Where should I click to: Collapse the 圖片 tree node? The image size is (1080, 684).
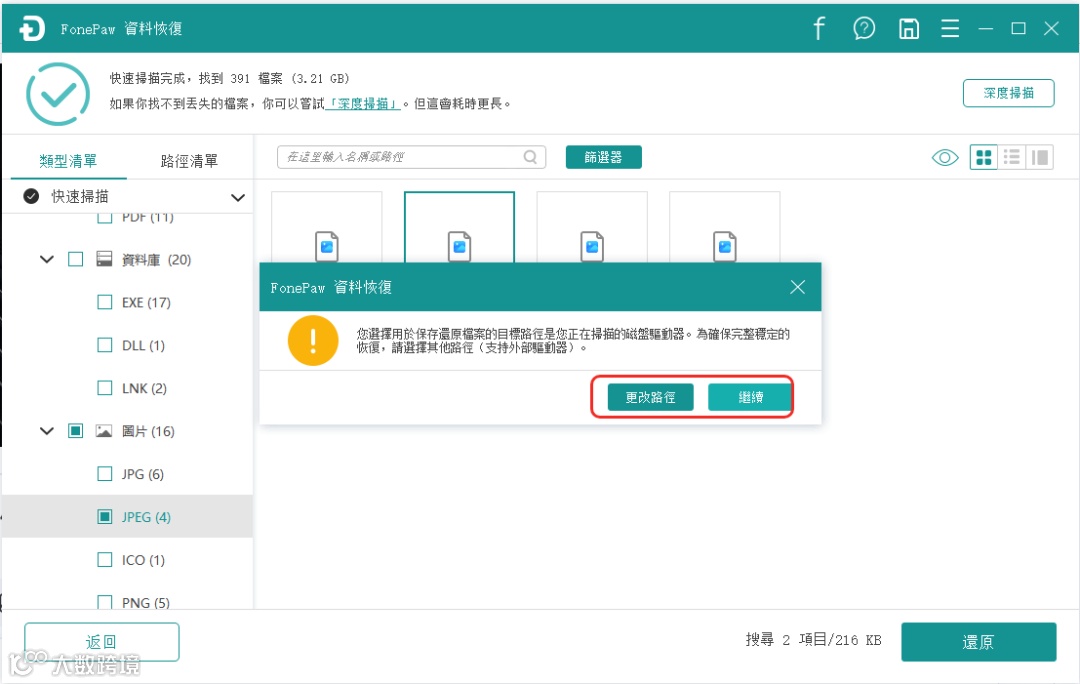click(x=47, y=431)
